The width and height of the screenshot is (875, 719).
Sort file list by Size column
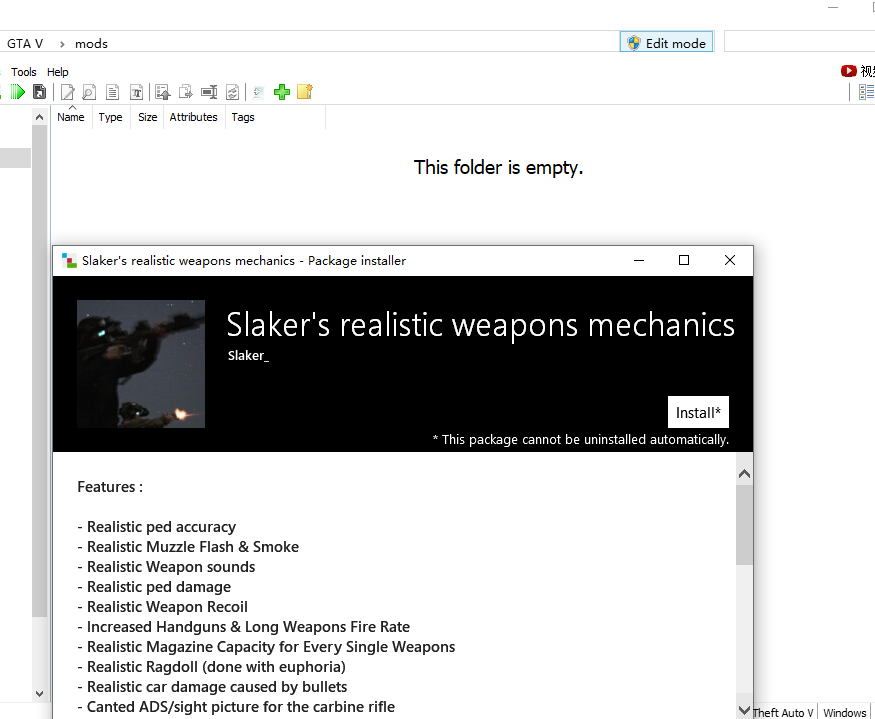[148, 117]
